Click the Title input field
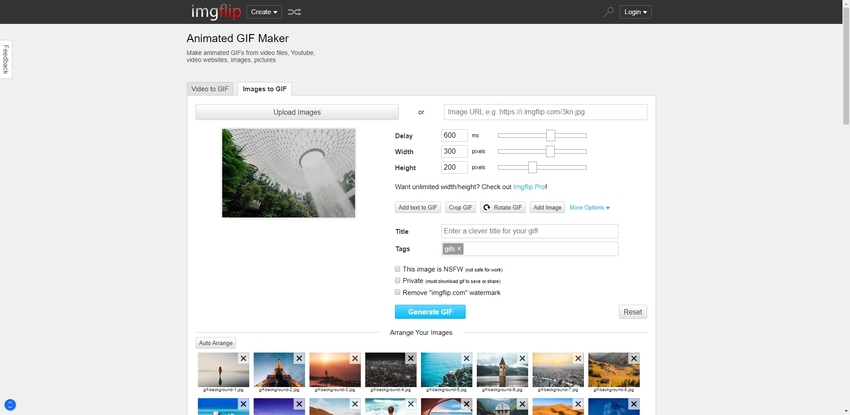850x415 pixels. [x=530, y=231]
